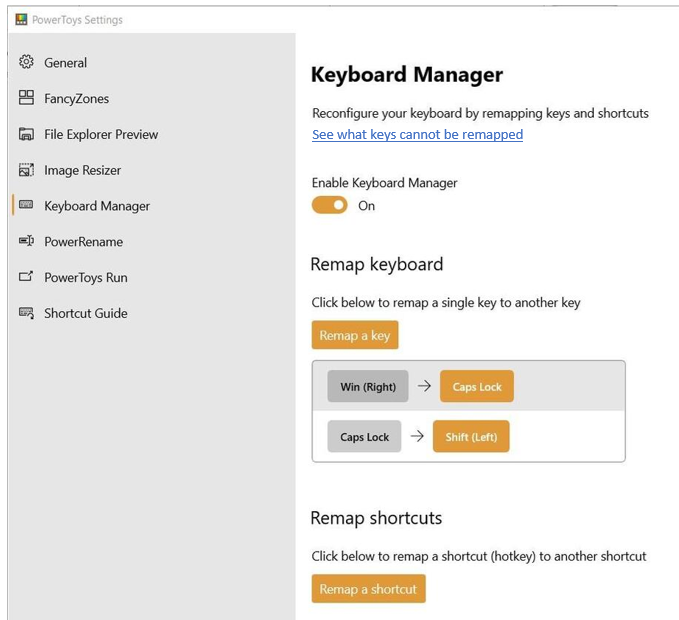Click the Win (Right) source key

(x=368, y=386)
